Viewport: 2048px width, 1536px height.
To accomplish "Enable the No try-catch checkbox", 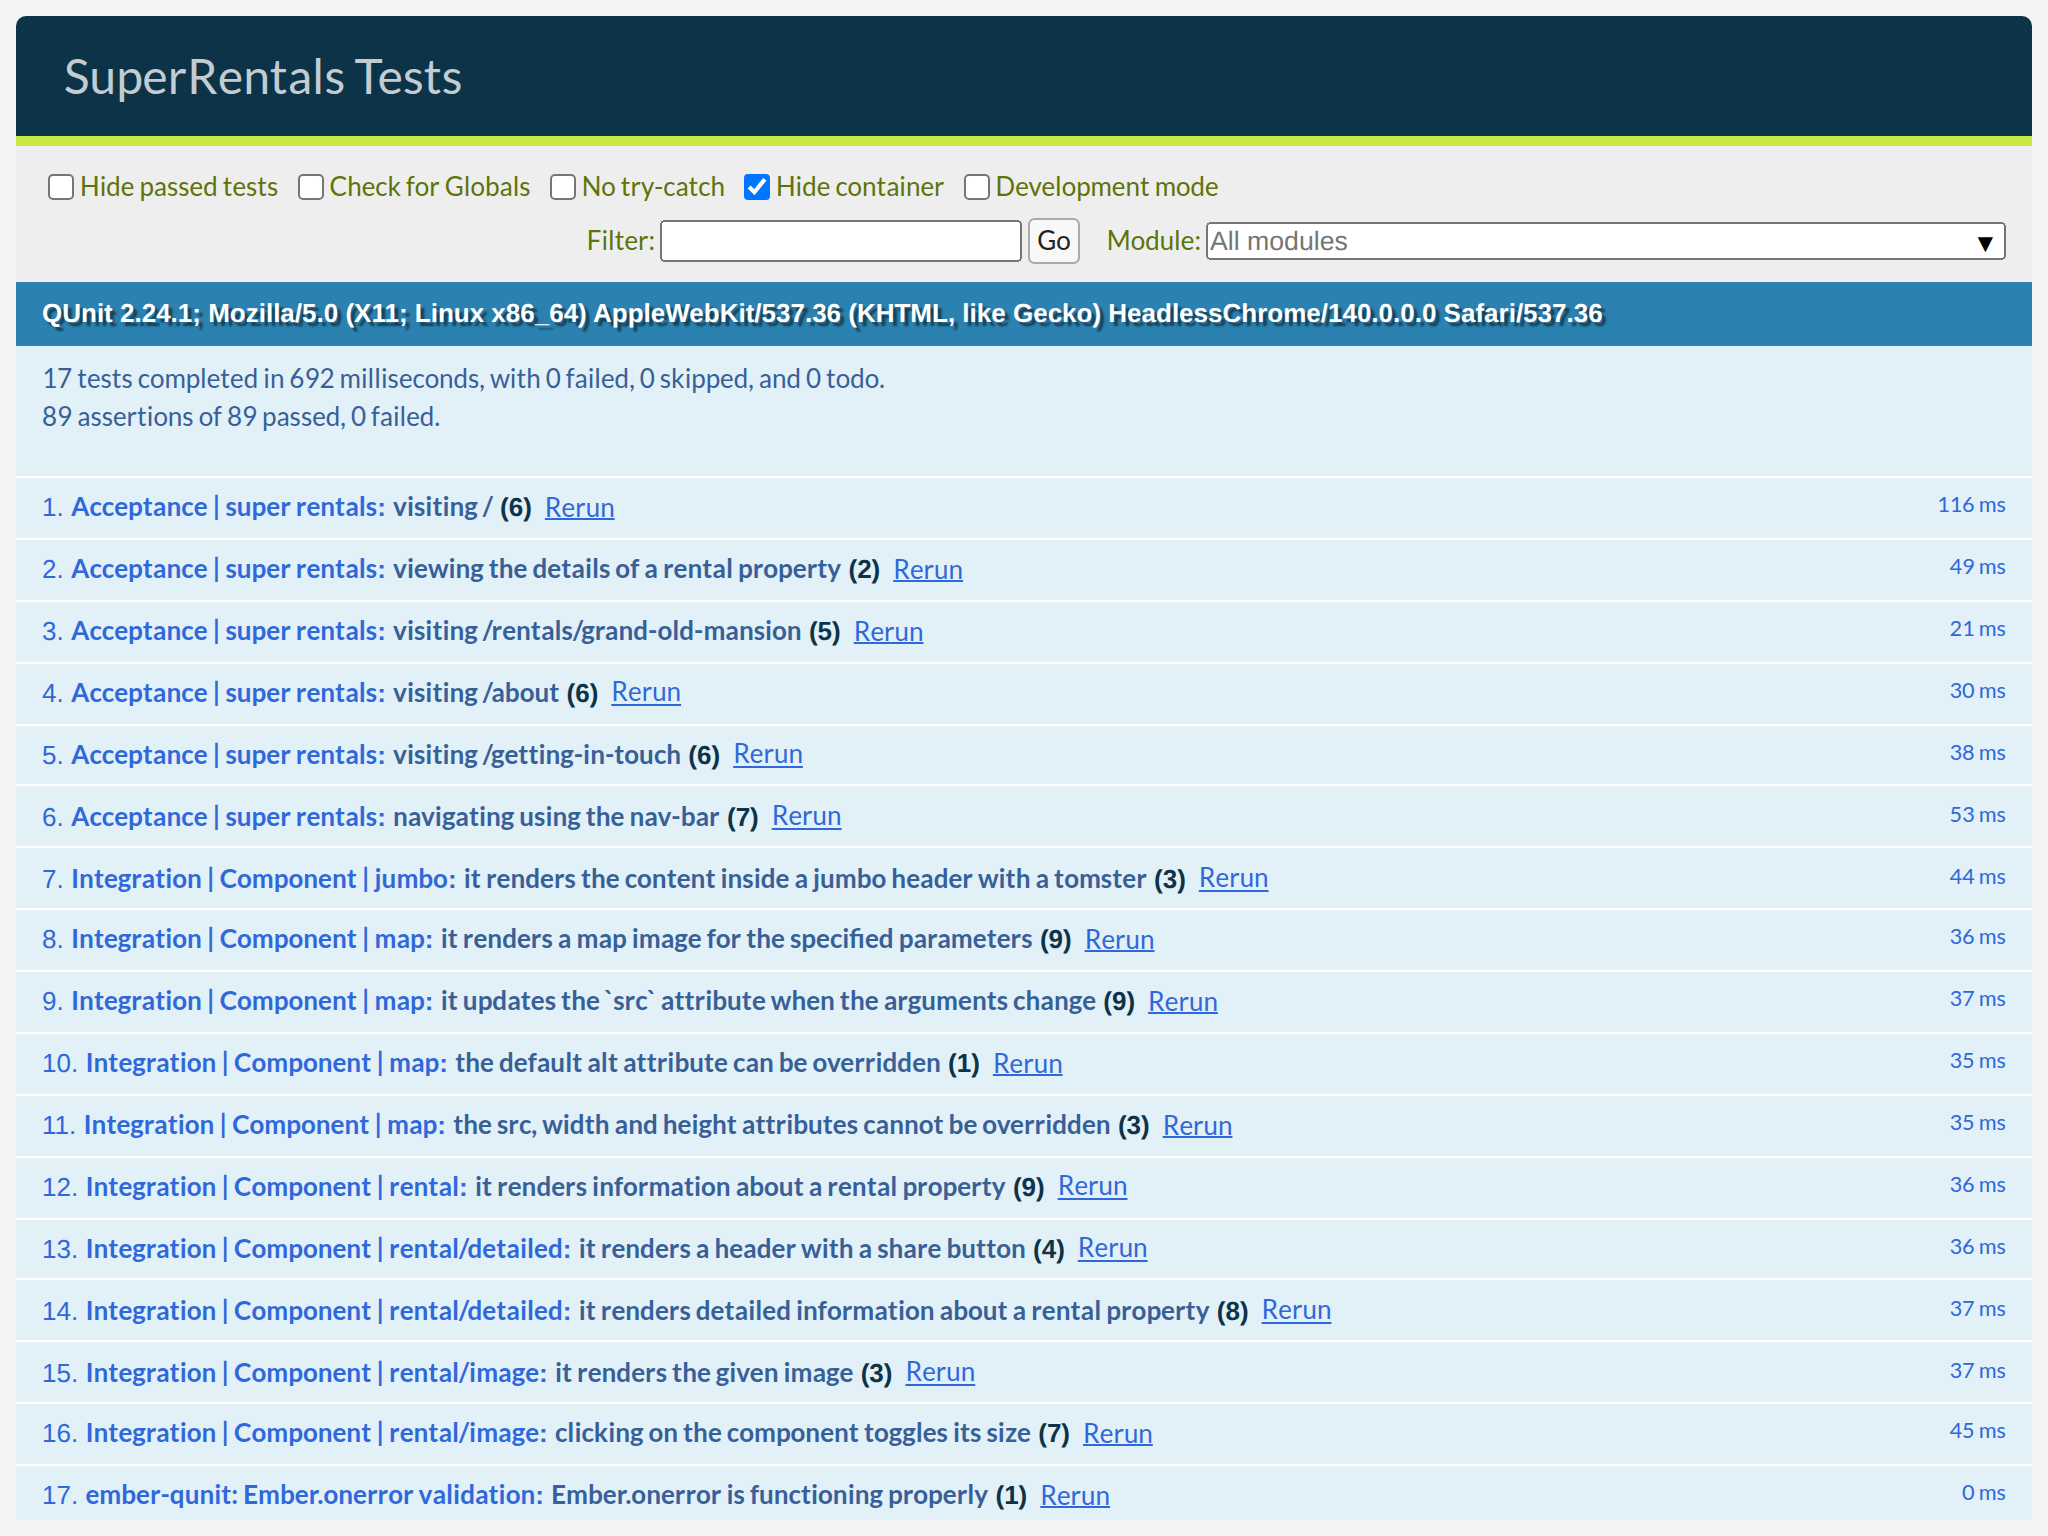I will 563,187.
